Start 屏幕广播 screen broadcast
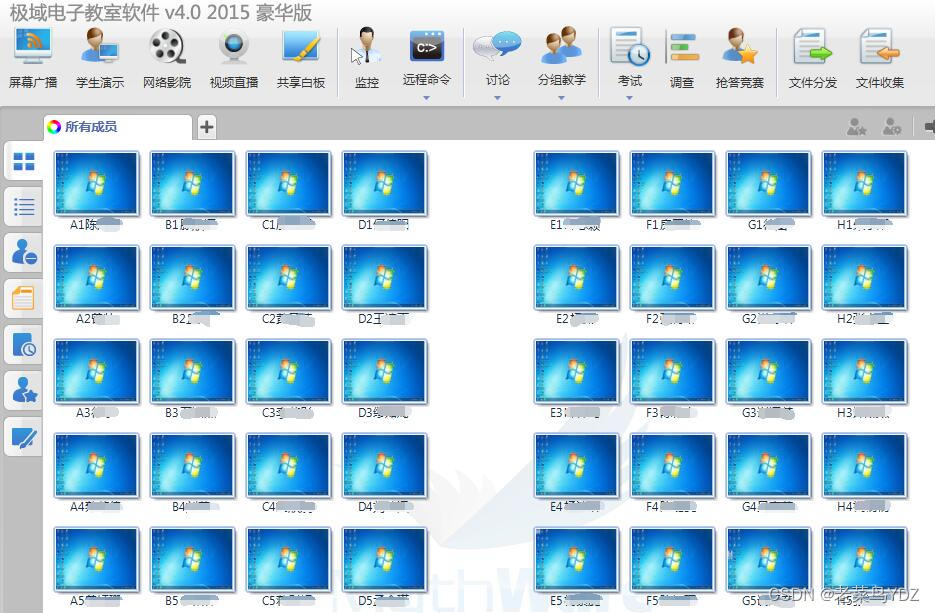The width and height of the screenshot is (935, 613). point(33,58)
